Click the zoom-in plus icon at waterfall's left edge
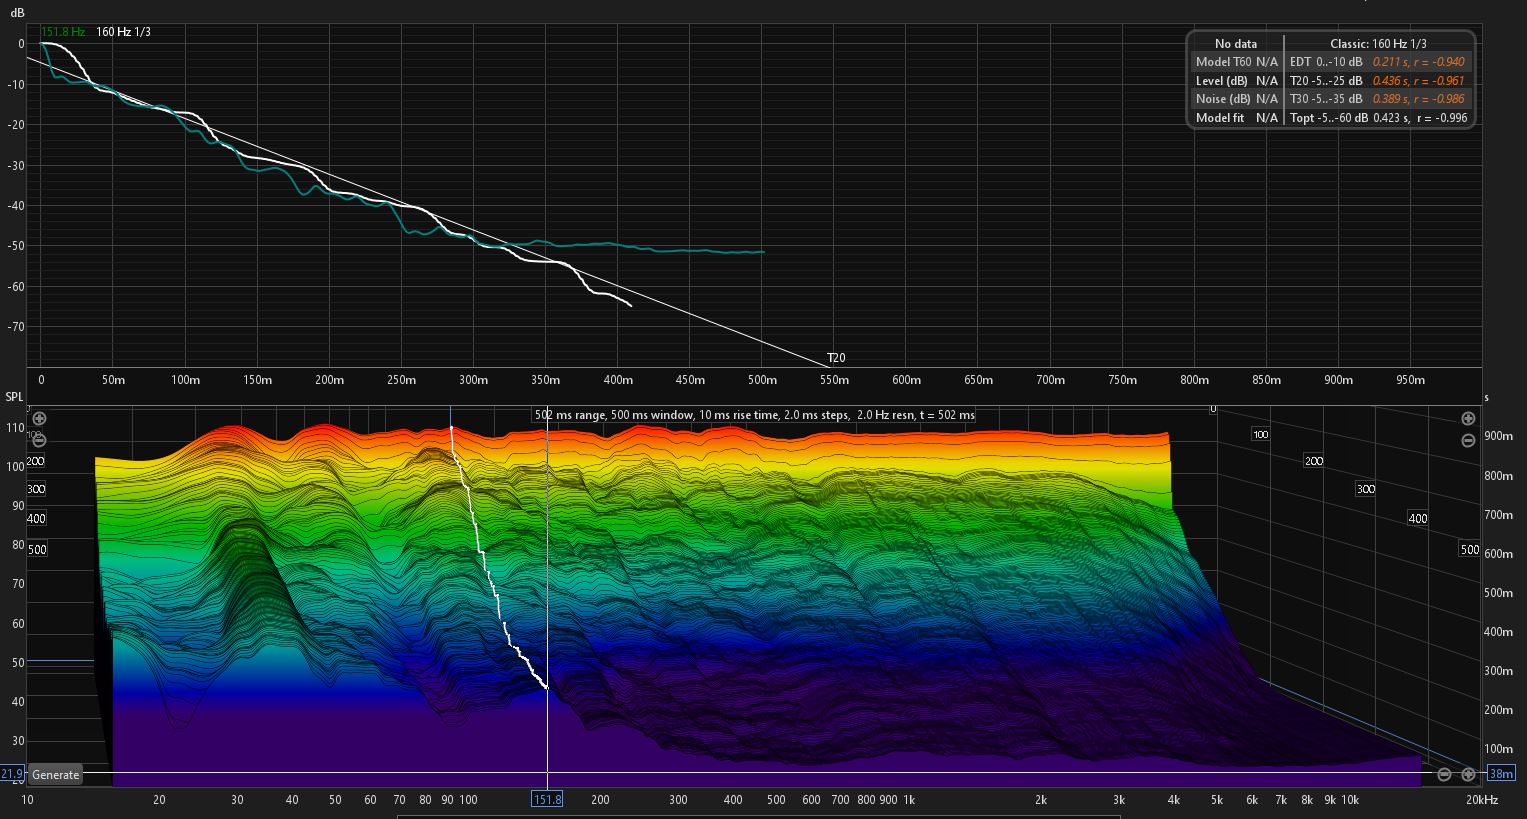 (x=39, y=418)
